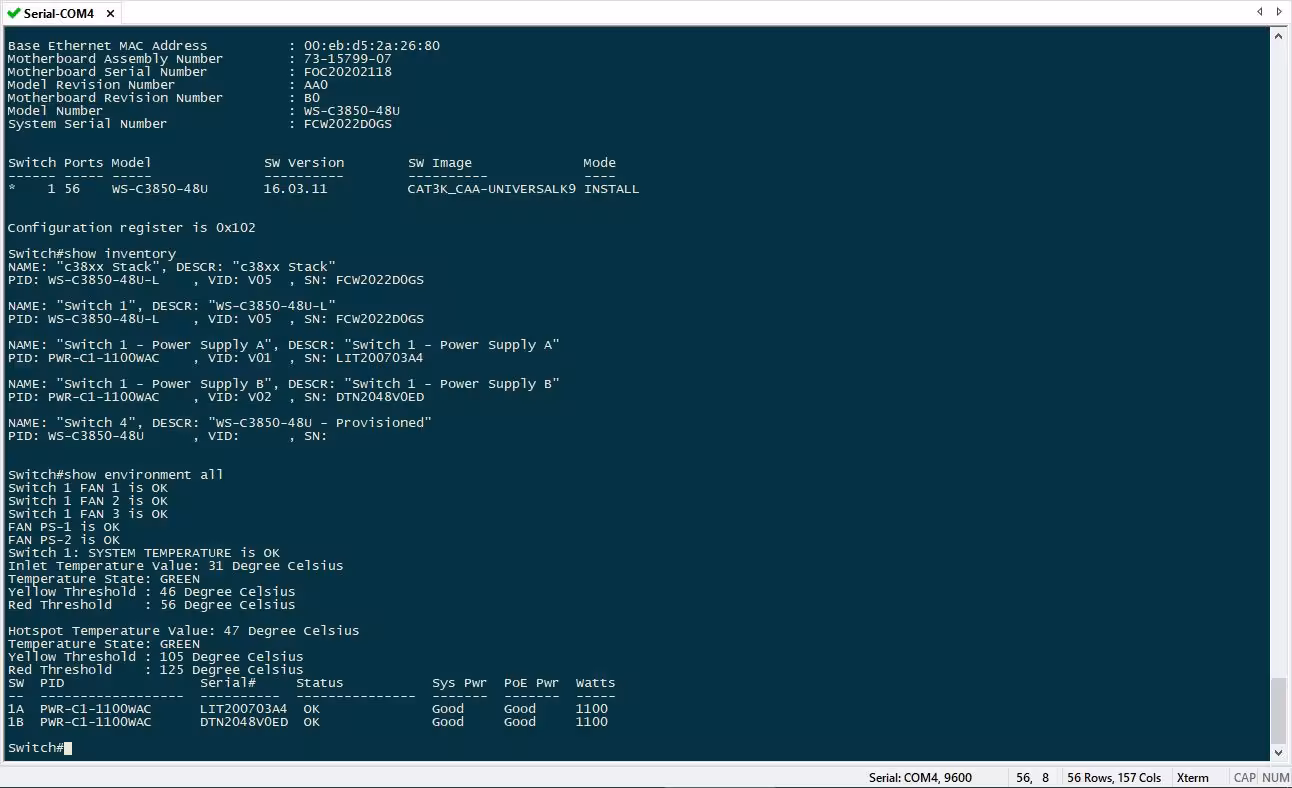The width and height of the screenshot is (1292, 788).
Task: Click the show environment all command line
Action: [x=116, y=475]
